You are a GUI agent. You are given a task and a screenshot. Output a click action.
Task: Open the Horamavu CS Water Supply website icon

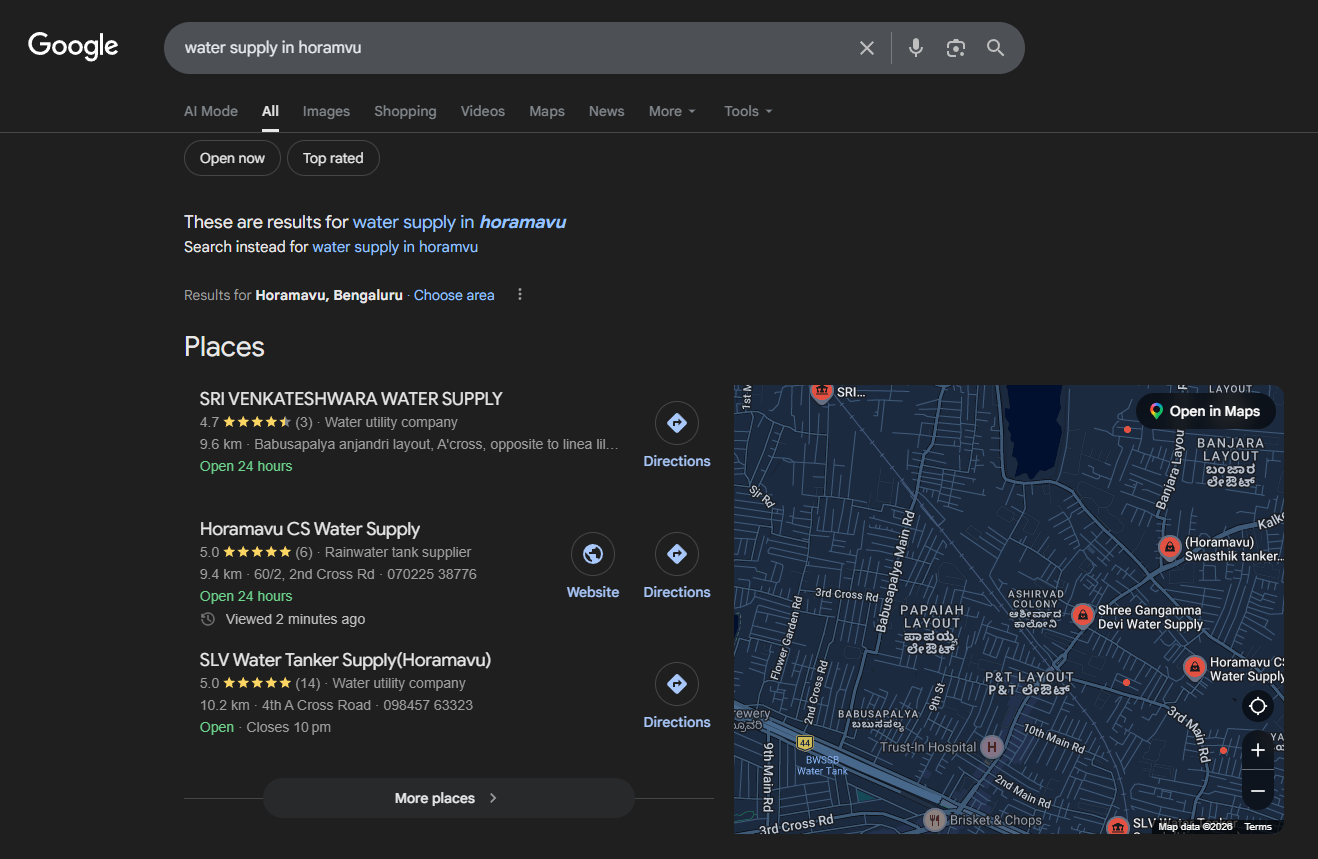pyautogui.click(x=593, y=554)
